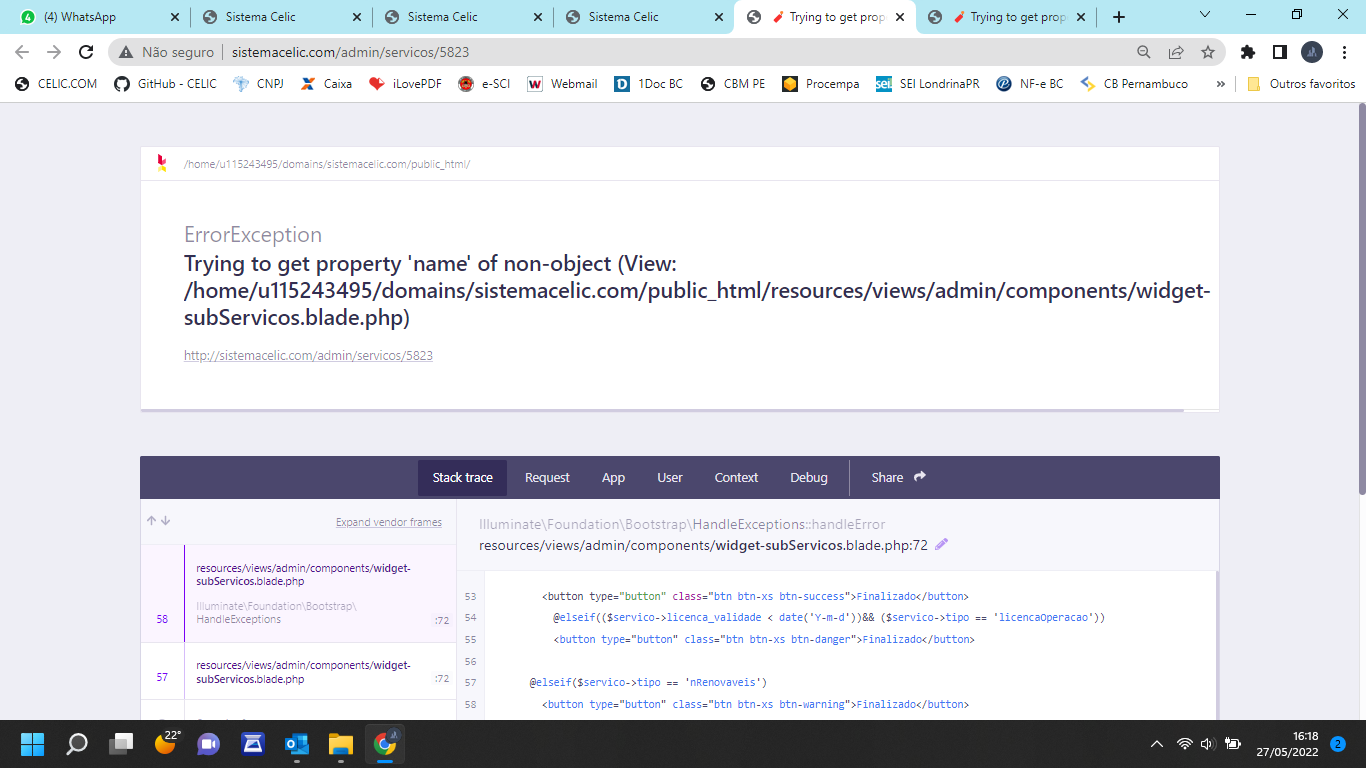Open the CBM PE bookmark

click(x=733, y=84)
